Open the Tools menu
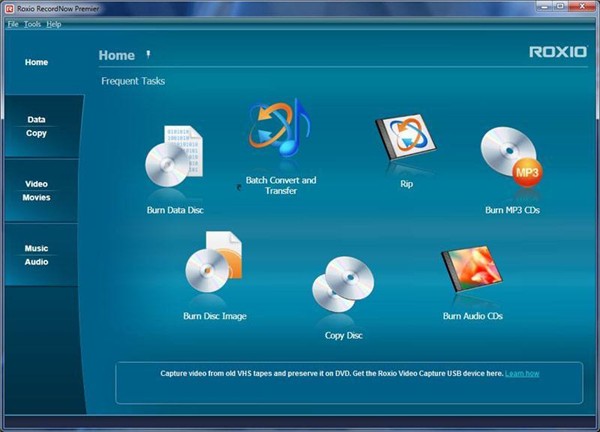This screenshot has height=432, width=600. point(32,24)
